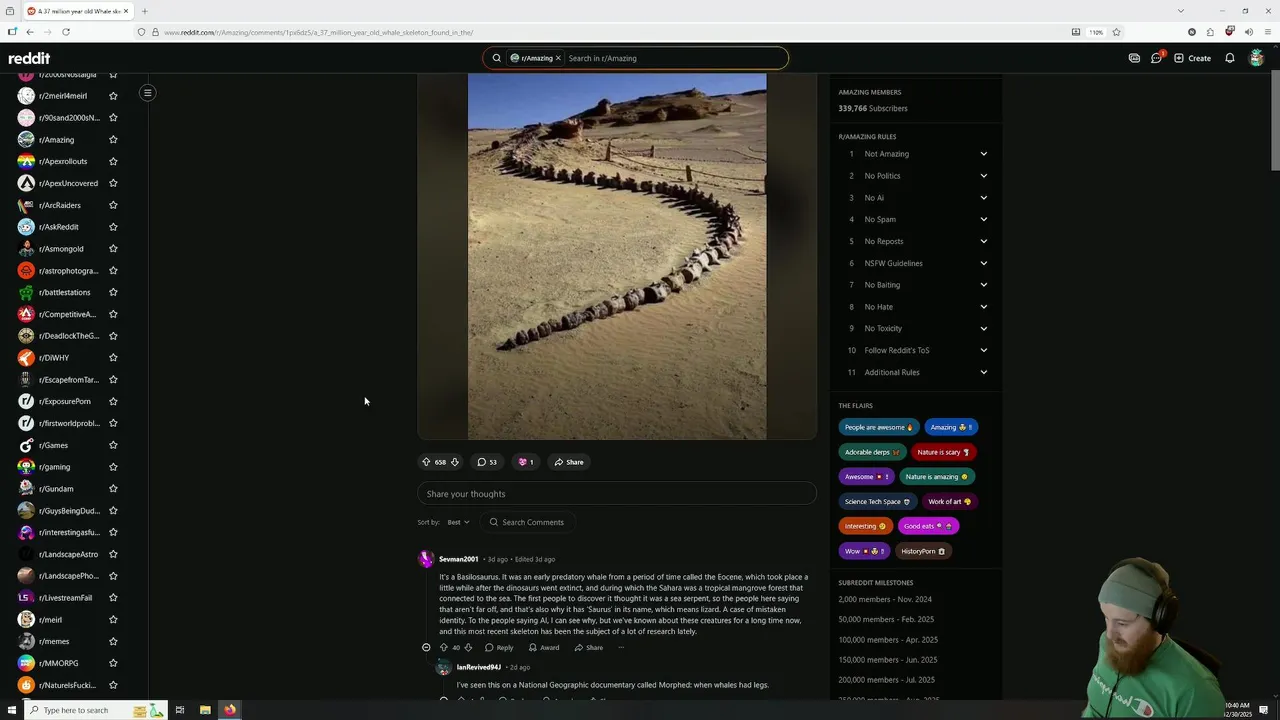Go to r/ExposurePorn community
Screen dimensions: 1280x720
coord(64,401)
